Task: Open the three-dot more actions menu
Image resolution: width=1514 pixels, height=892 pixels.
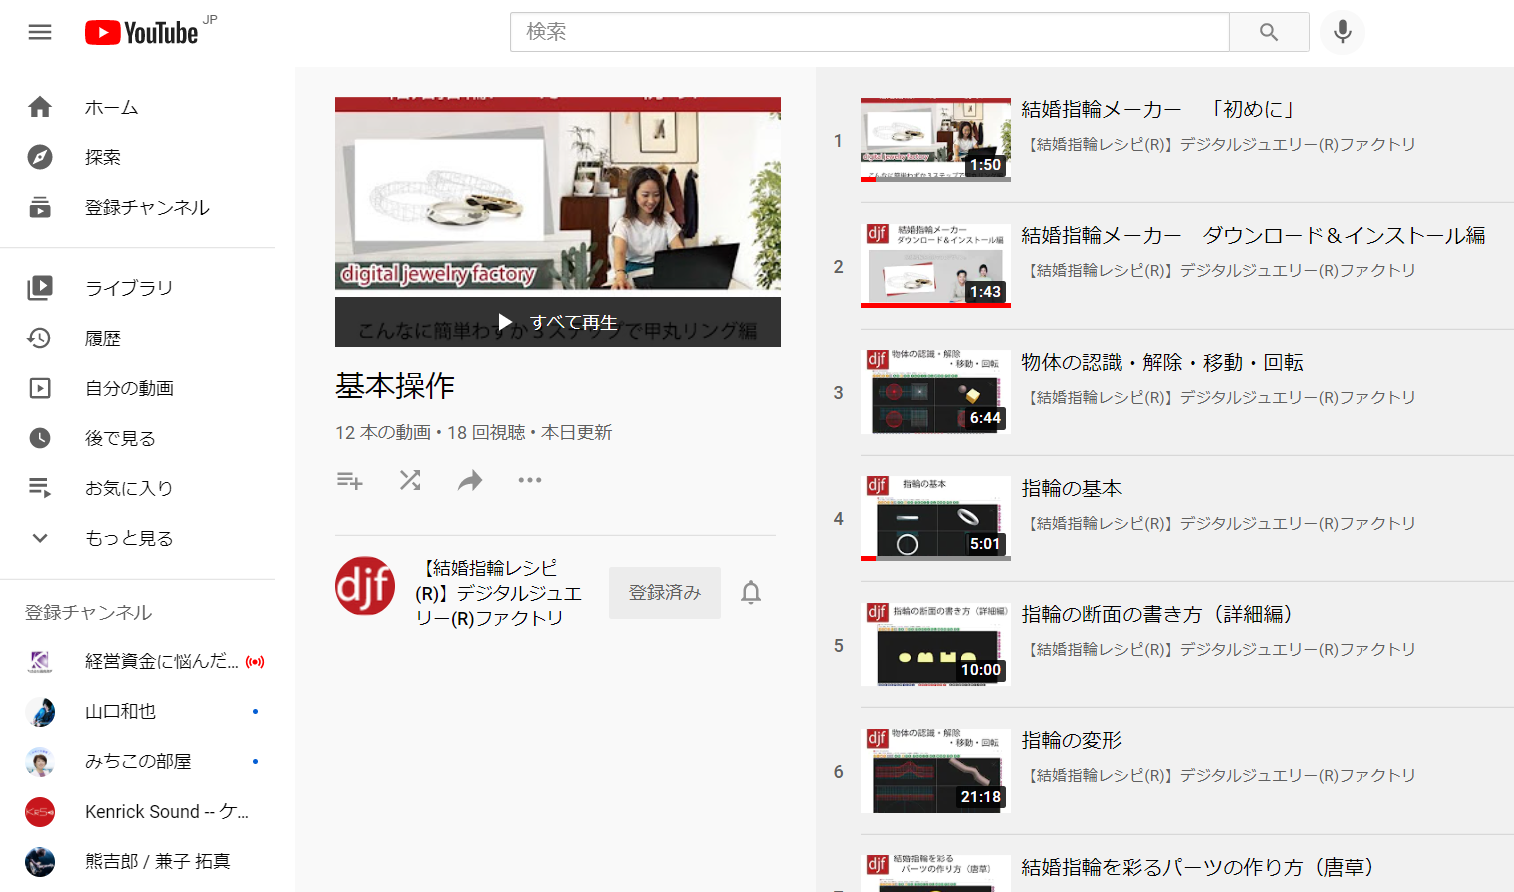Action: point(530,481)
